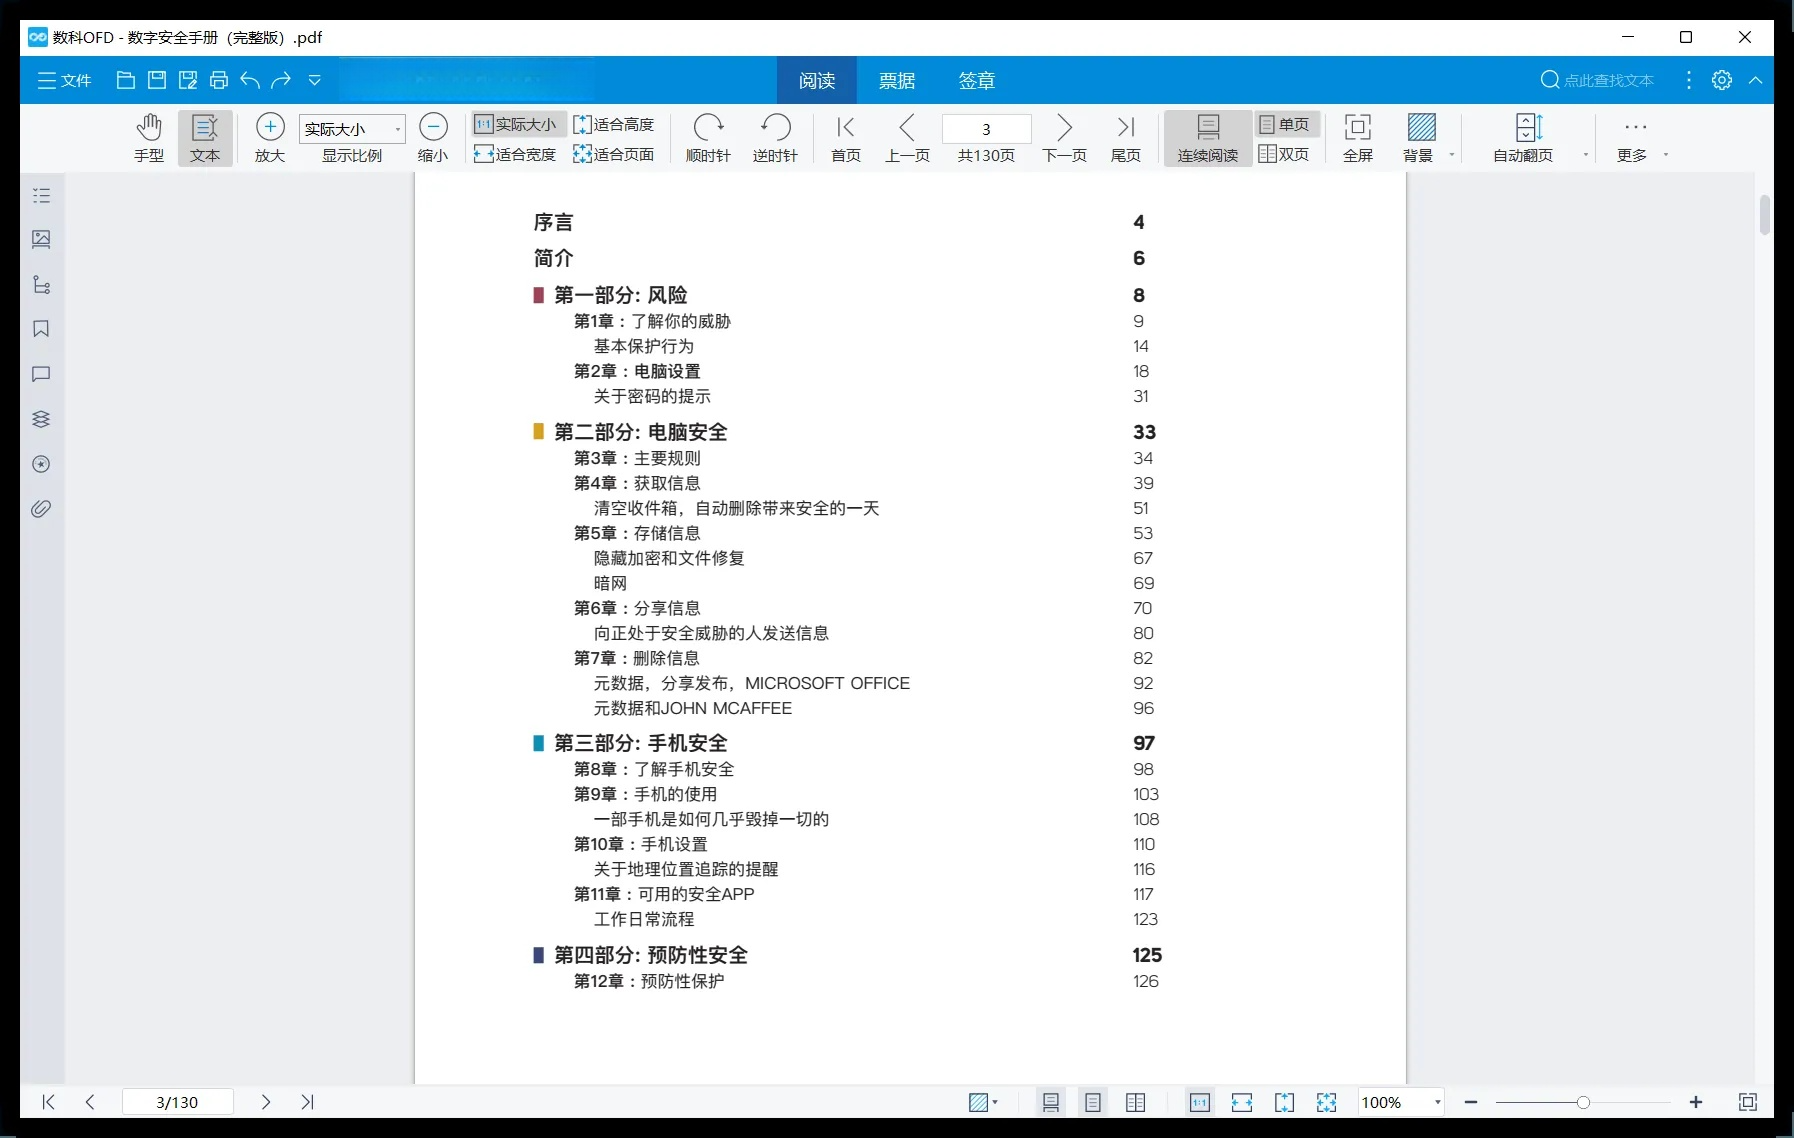1794x1138 pixels.
Task: Toggle continuous reading (连续阅读)
Action: point(1208,138)
